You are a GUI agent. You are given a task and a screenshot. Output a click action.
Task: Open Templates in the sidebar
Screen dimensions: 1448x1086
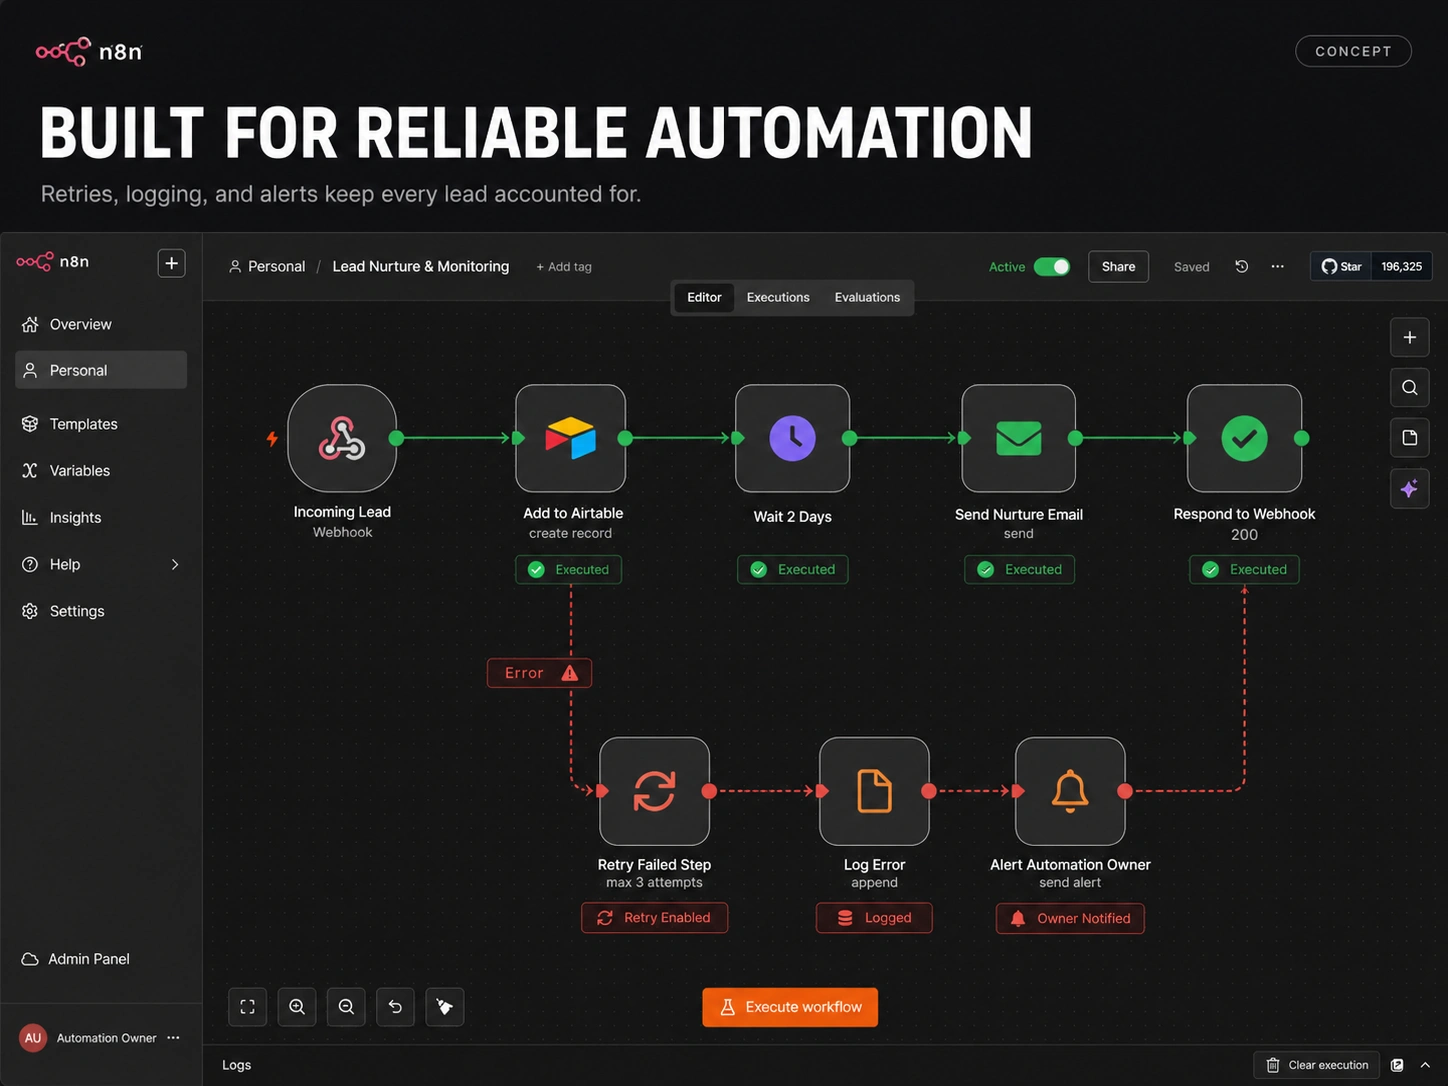[x=101, y=424]
